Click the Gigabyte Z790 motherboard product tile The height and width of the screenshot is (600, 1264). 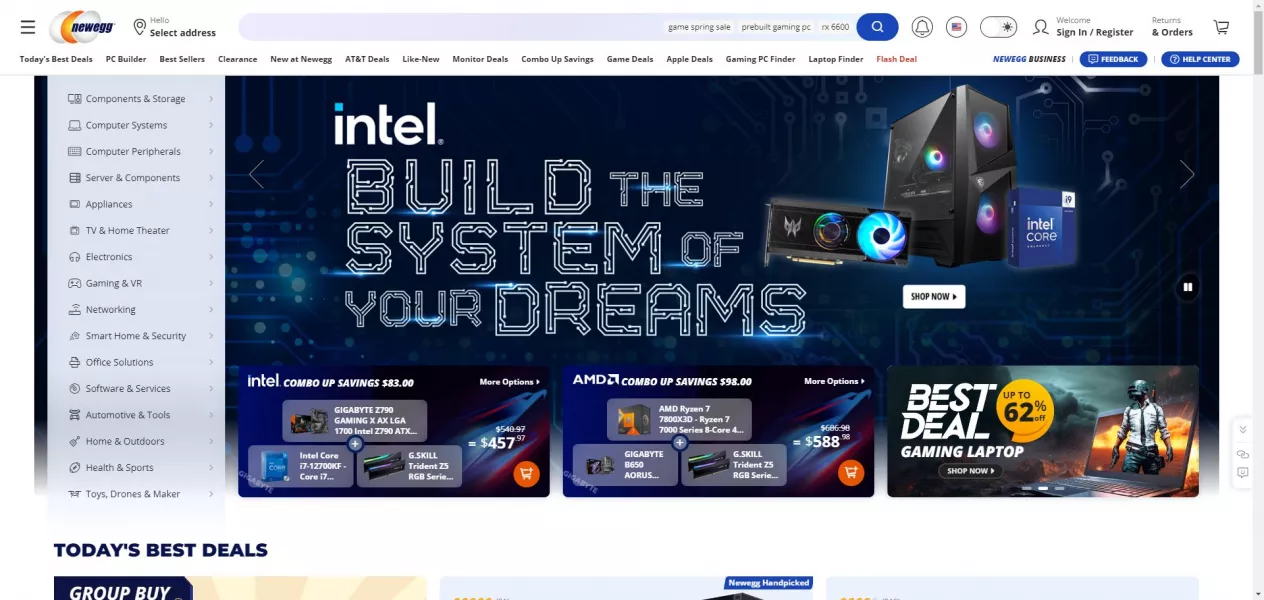[355, 421]
